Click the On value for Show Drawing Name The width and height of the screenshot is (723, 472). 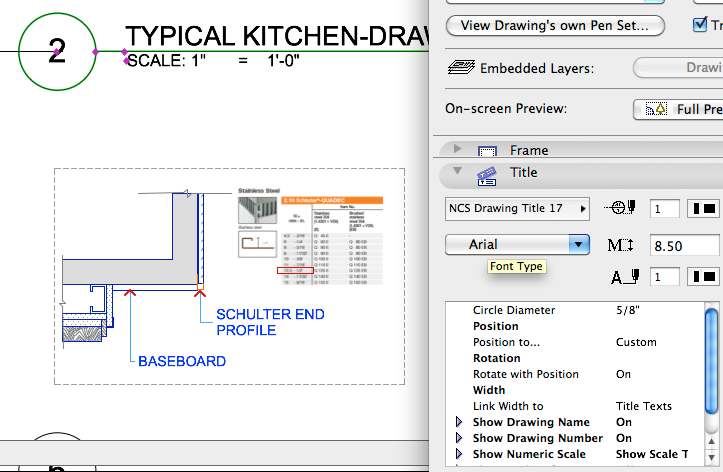click(623, 422)
